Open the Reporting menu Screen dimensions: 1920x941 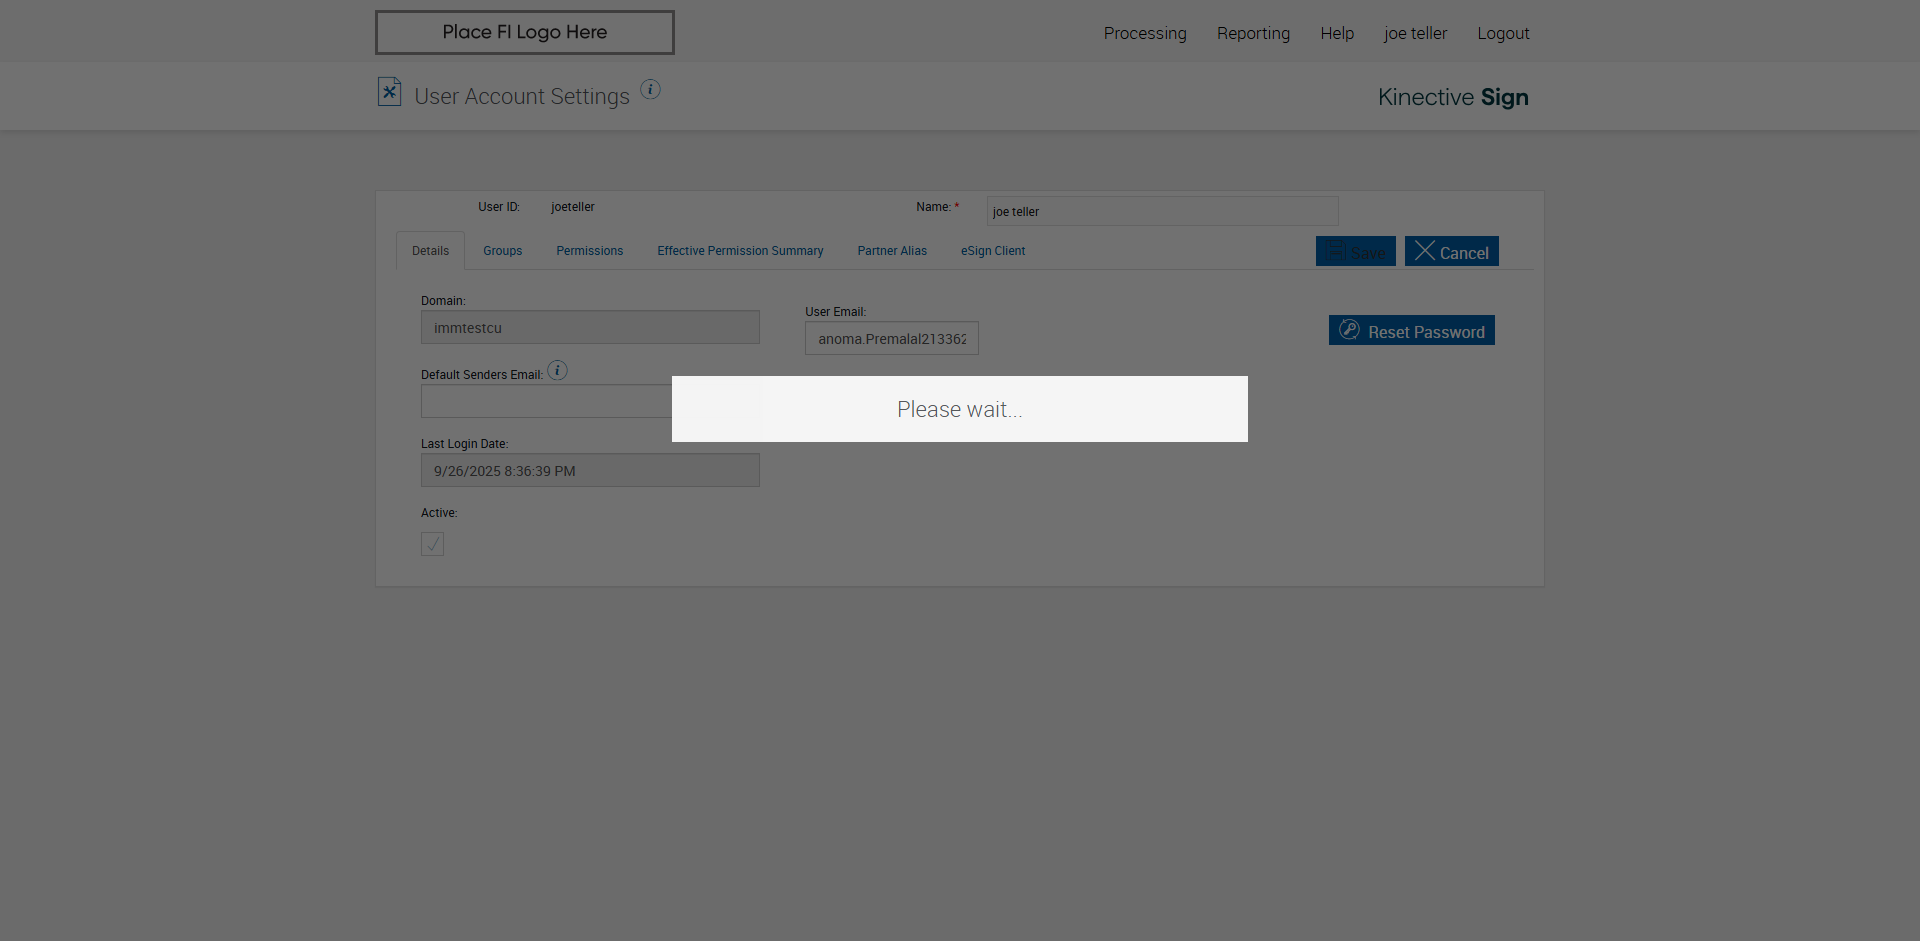pos(1253,33)
